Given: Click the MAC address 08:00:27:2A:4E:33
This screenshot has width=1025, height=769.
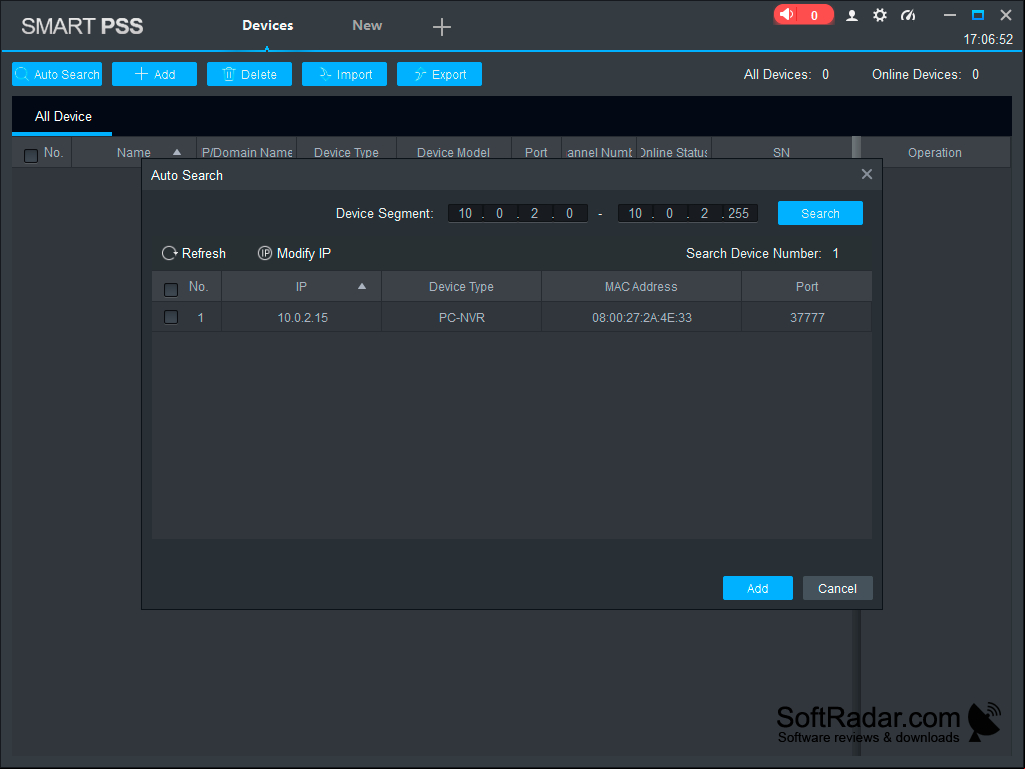Looking at the screenshot, I should [642, 317].
